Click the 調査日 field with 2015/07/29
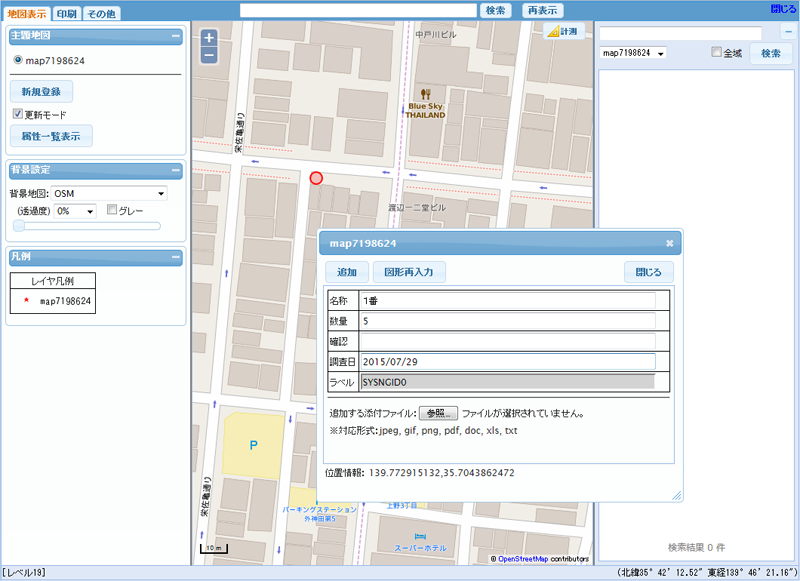This screenshot has width=800, height=581. coord(508,362)
